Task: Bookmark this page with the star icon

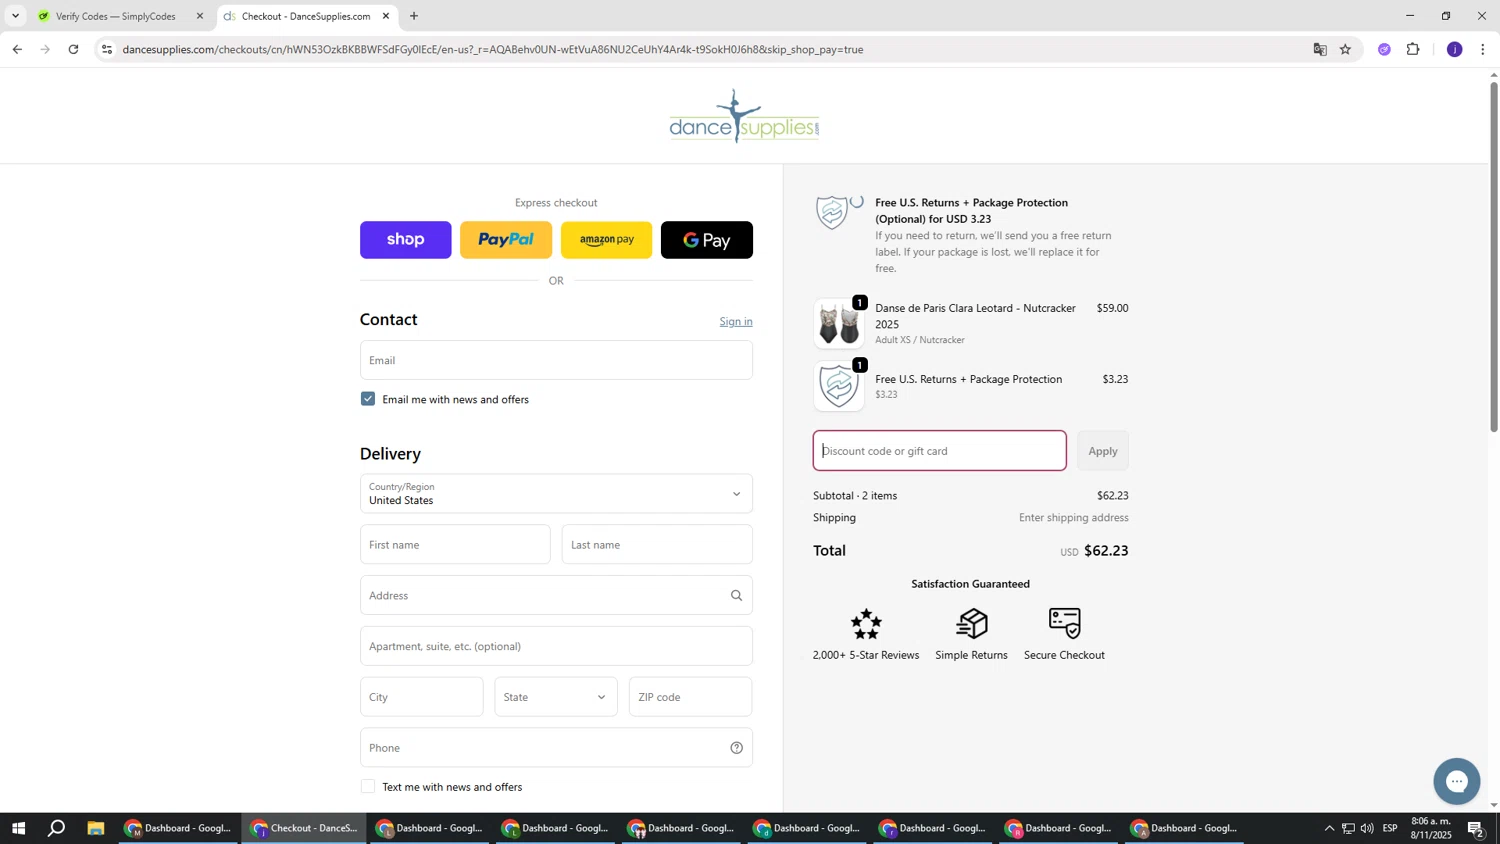Action: point(1345,49)
